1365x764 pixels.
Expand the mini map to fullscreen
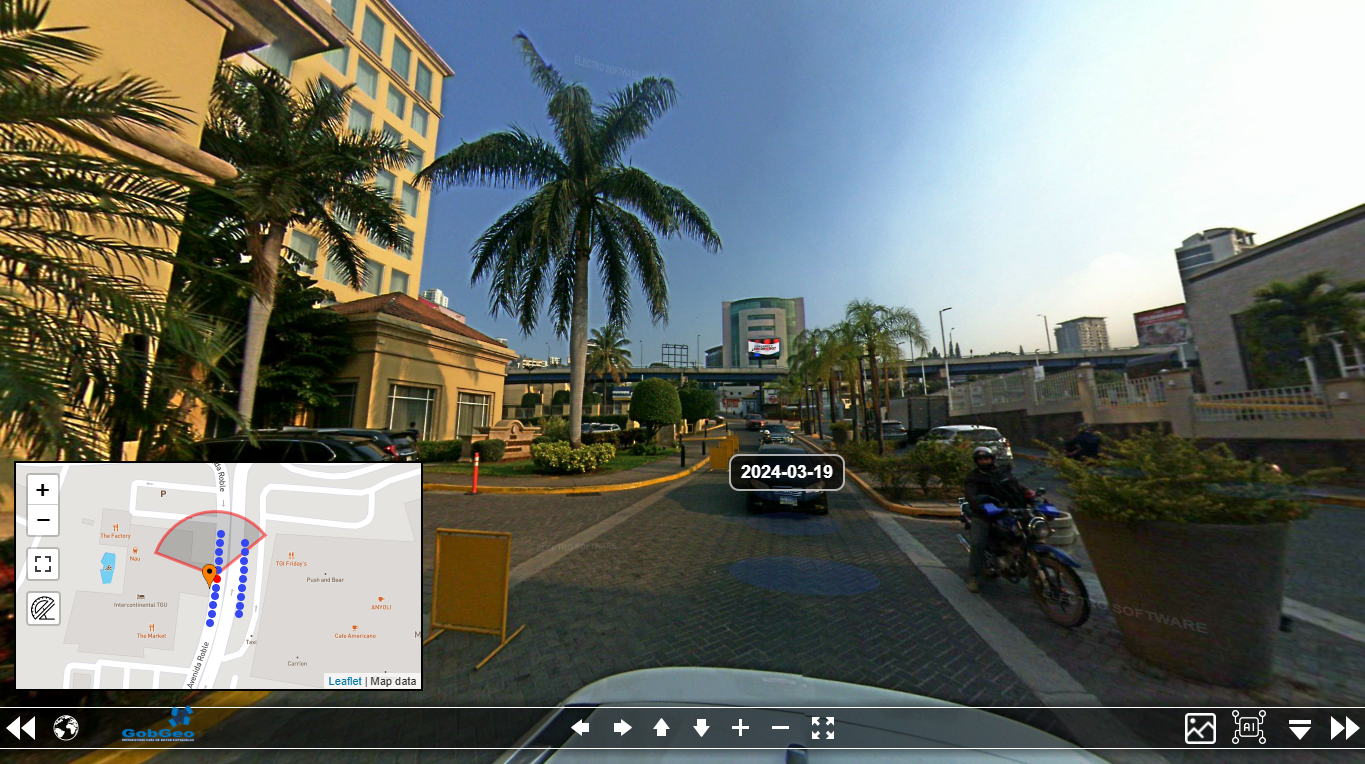(x=43, y=564)
